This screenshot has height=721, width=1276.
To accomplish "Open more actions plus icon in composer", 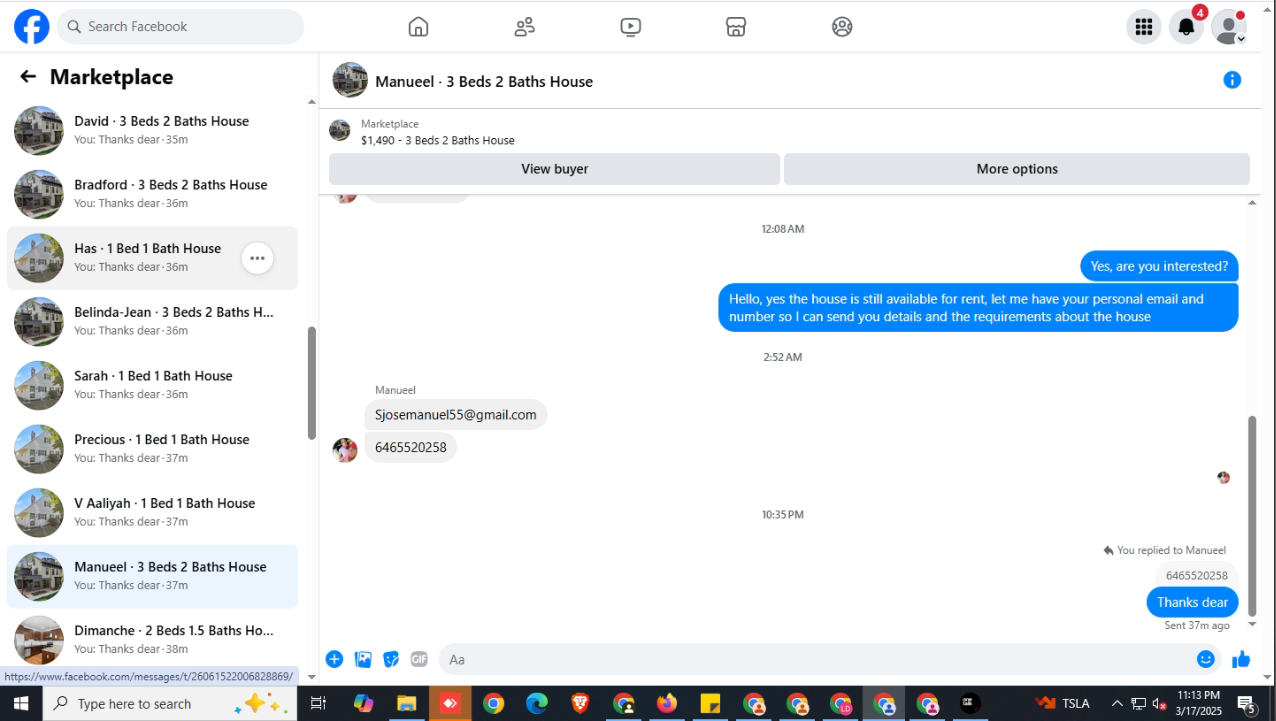I will tap(335, 659).
